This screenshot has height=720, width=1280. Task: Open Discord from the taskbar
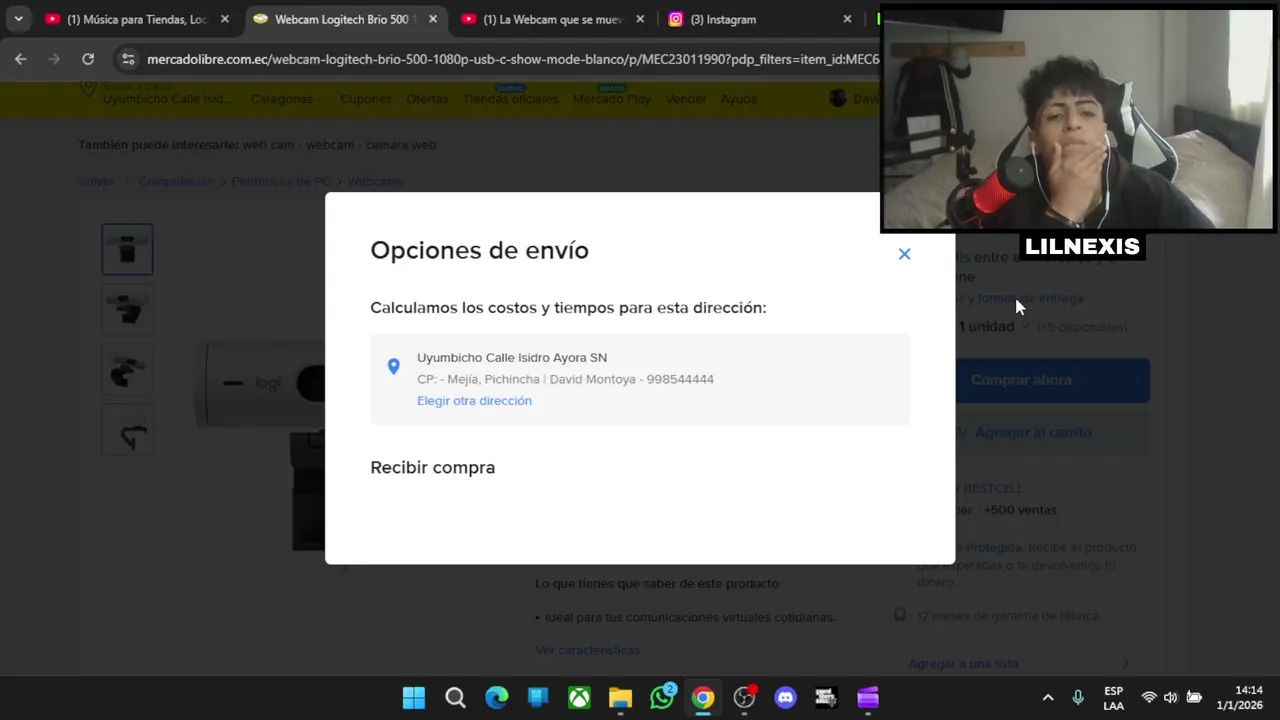(786, 698)
